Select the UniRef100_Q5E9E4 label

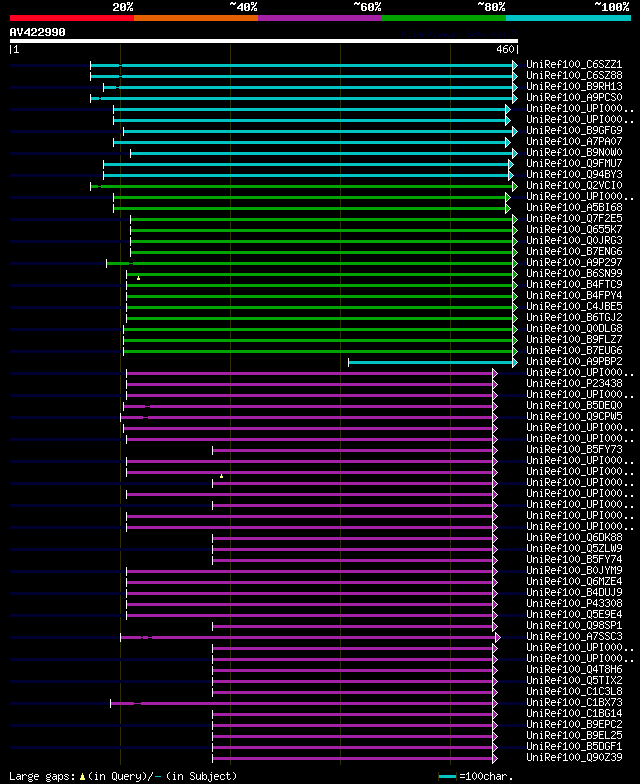(574, 614)
